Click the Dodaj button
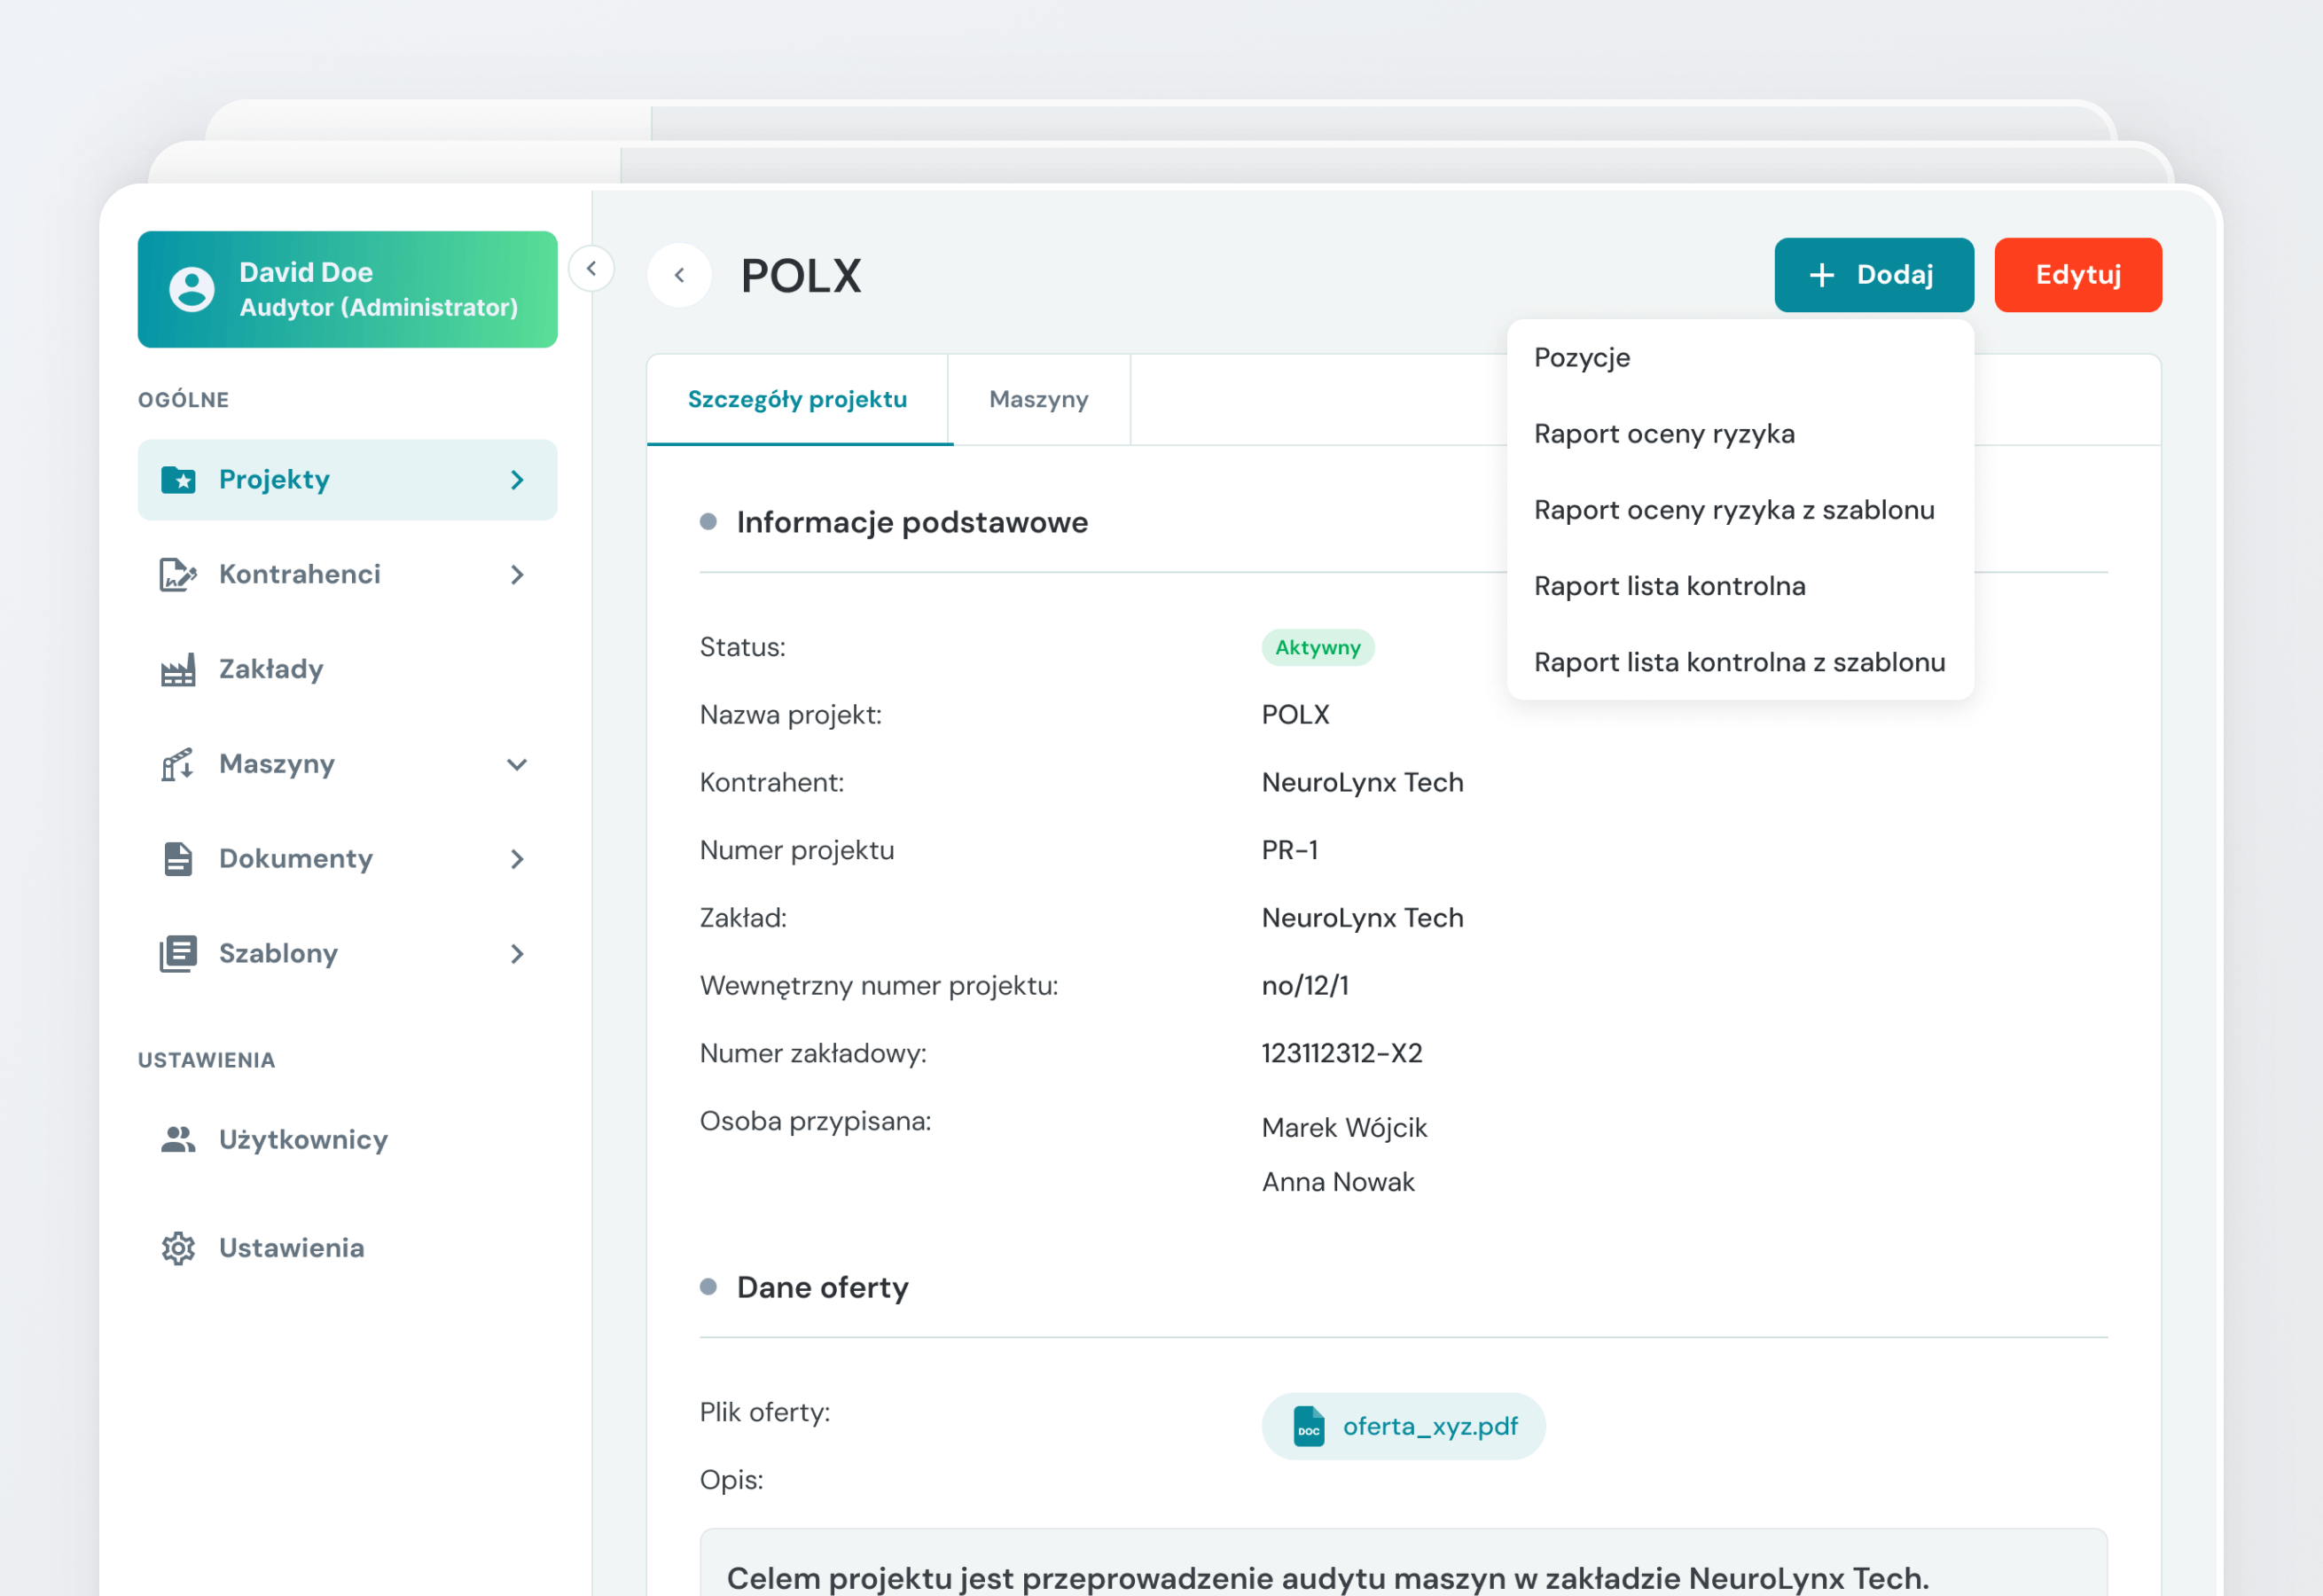This screenshot has height=1596, width=2323. pos(1874,275)
